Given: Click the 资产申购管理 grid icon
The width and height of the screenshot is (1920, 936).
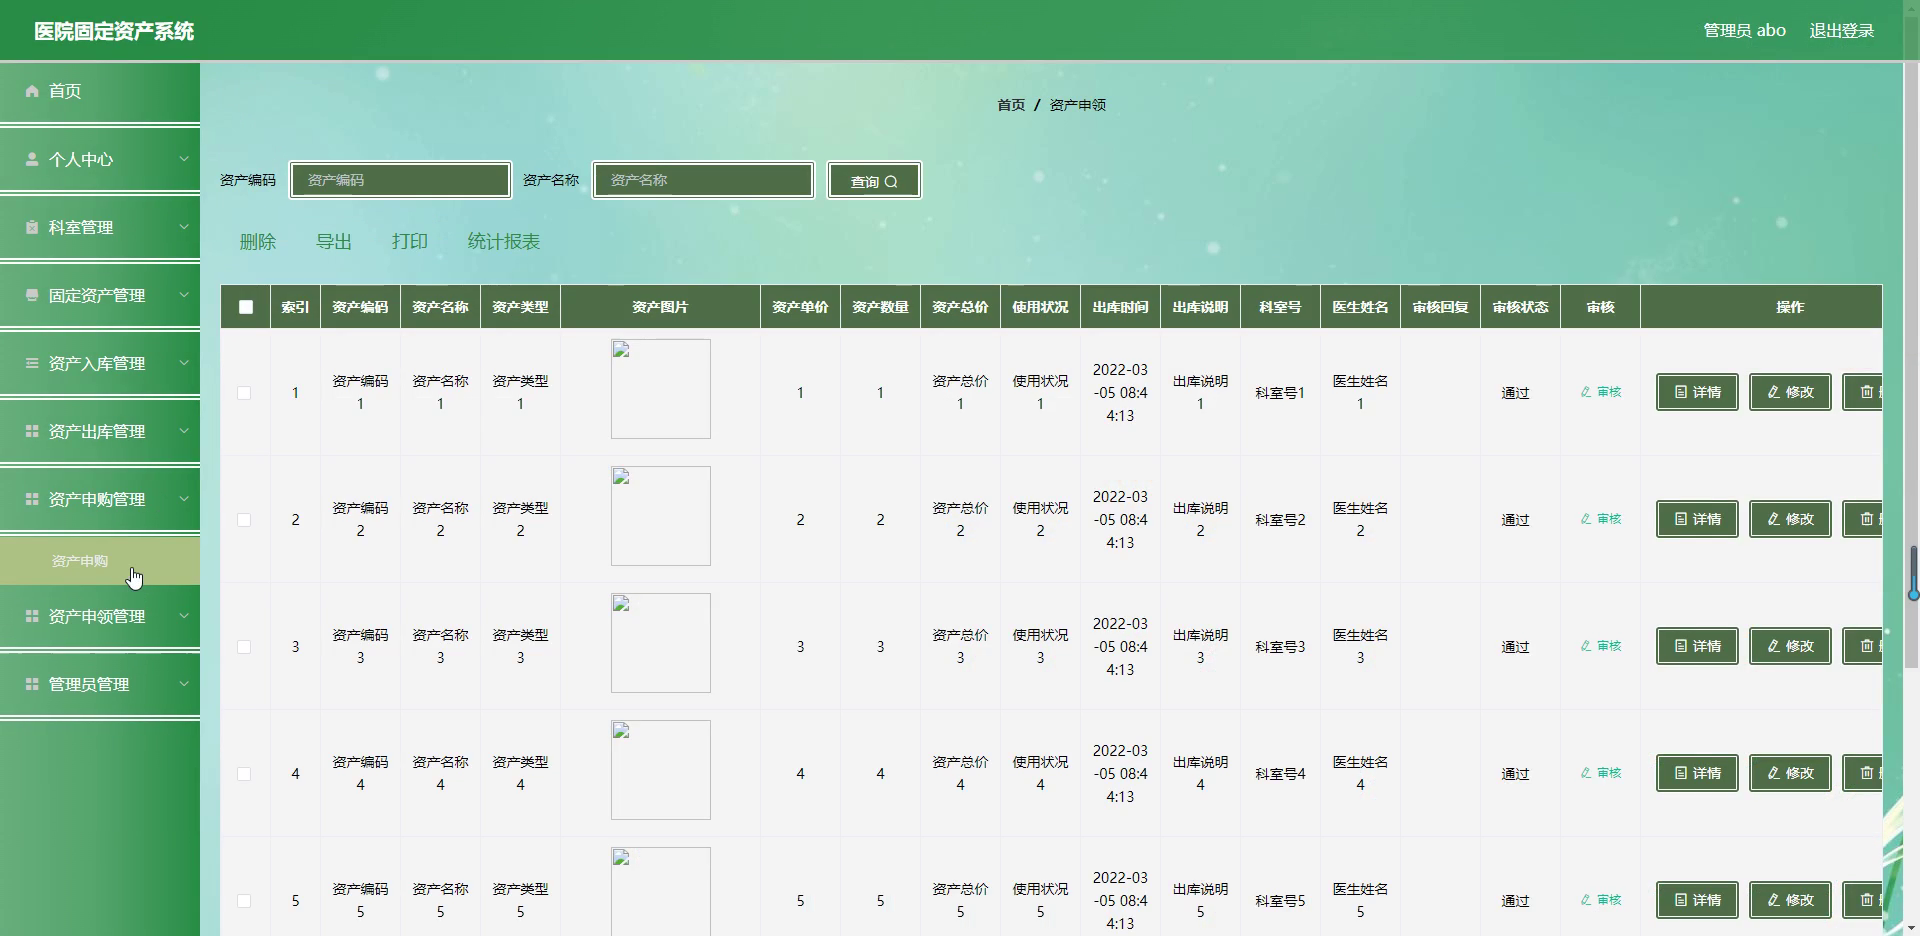Looking at the screenshot, I should [32, 499].
